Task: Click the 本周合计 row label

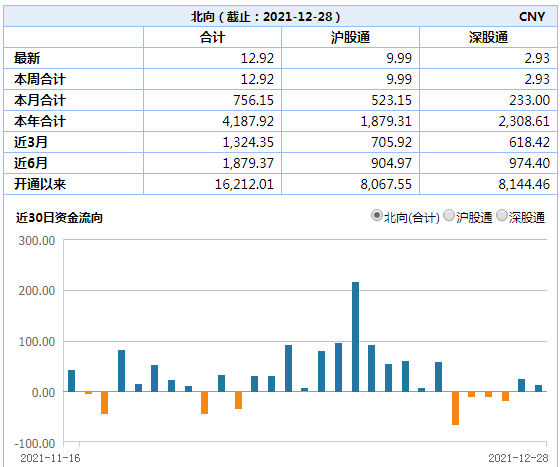Action: point(40,79)
